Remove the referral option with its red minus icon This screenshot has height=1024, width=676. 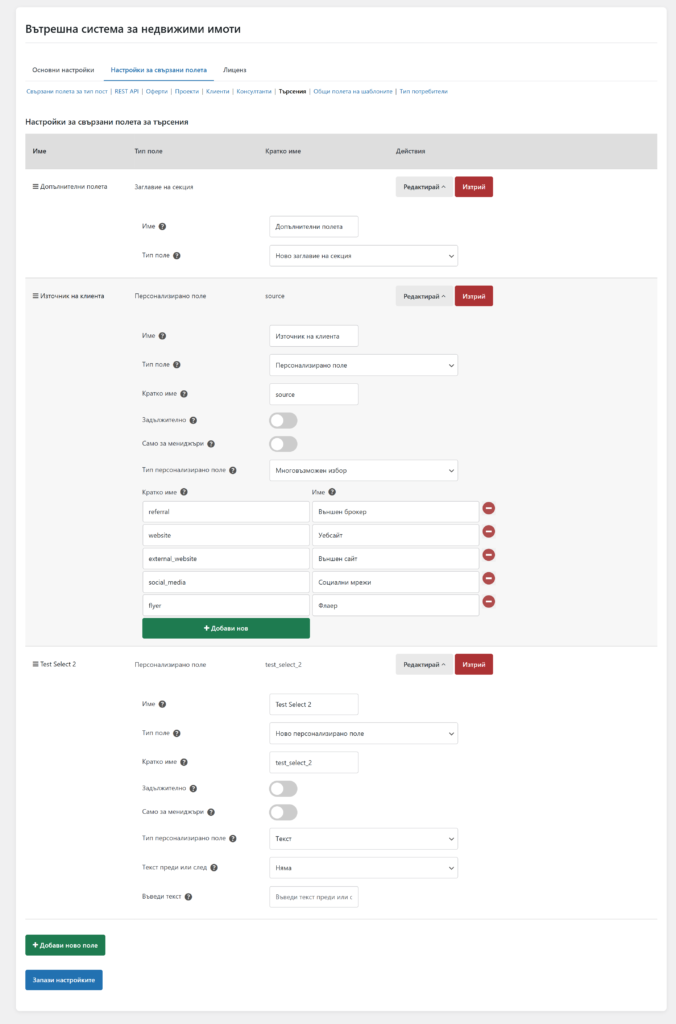pos(489,508)
